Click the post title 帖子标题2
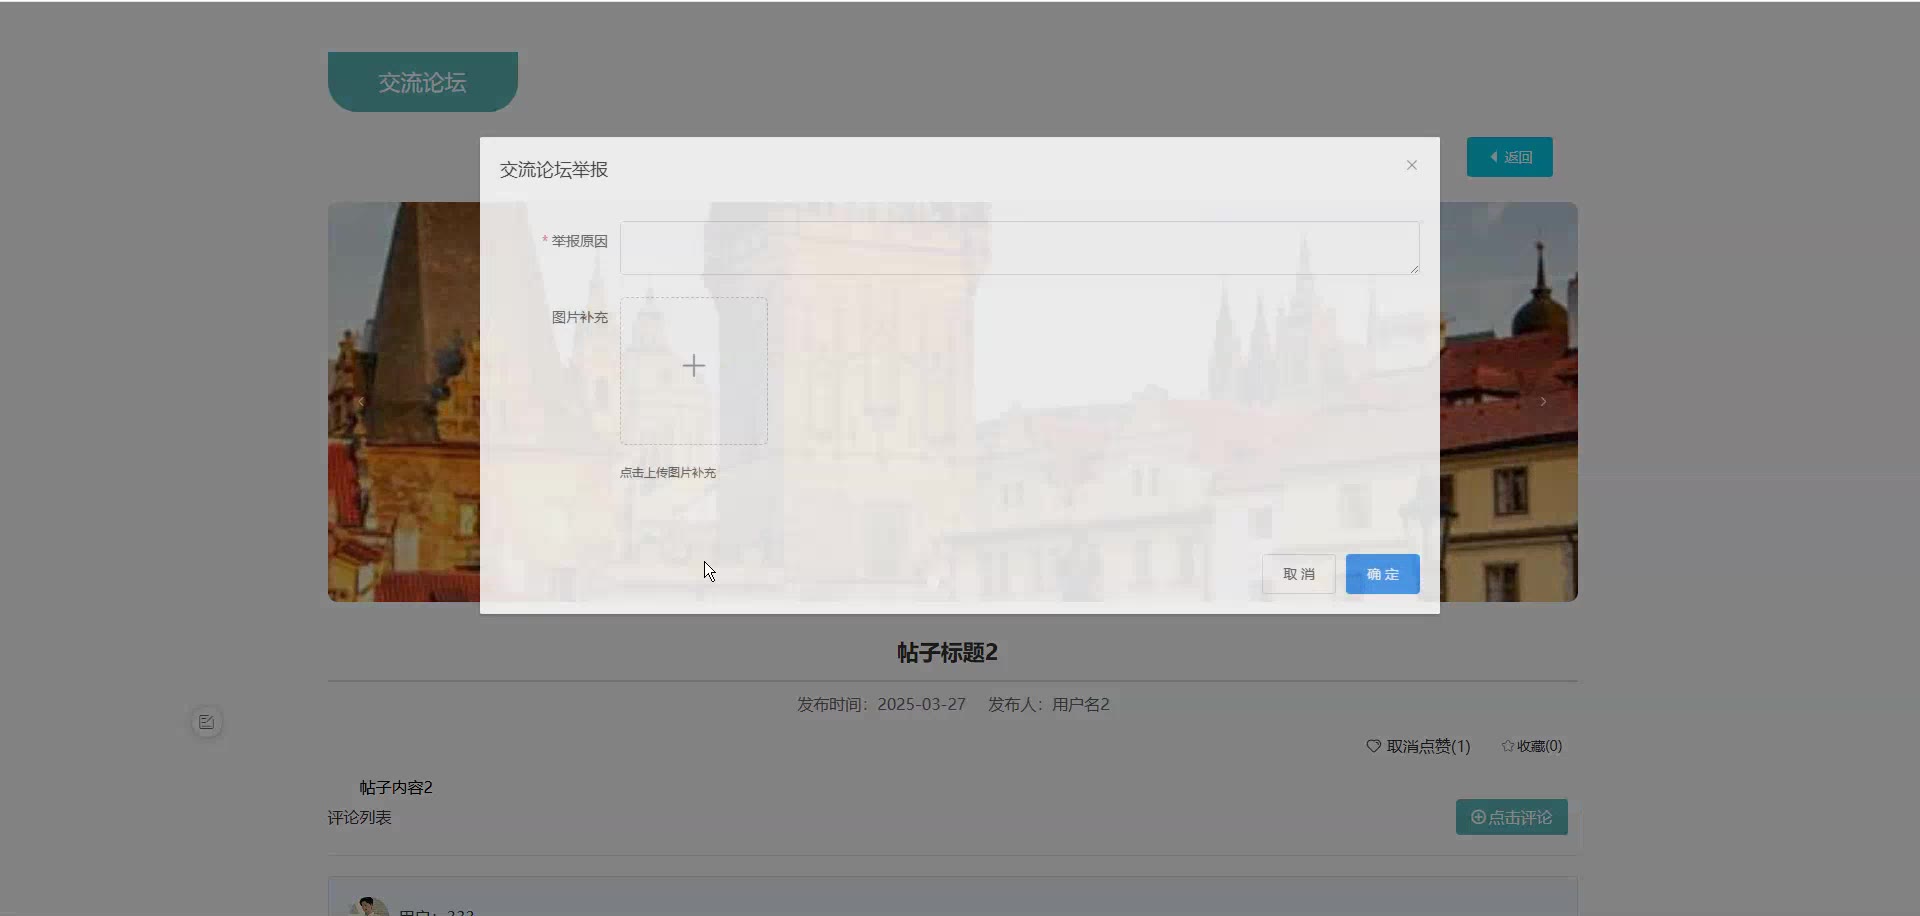 pos(947,653)
